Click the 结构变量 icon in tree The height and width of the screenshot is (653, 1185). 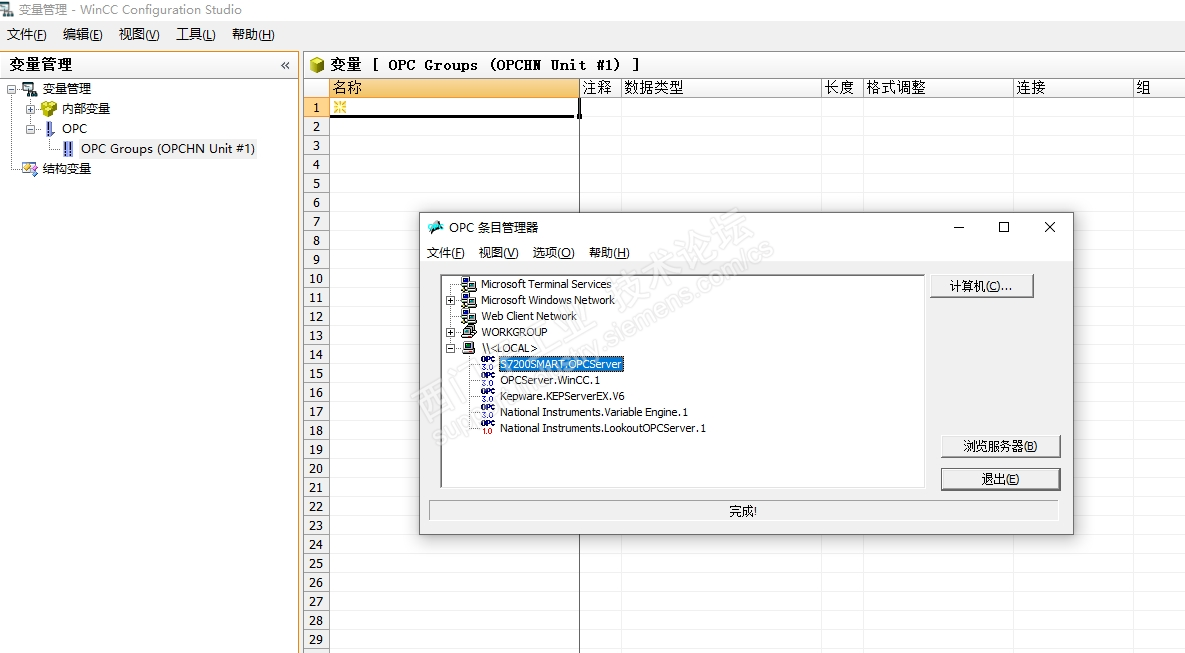pos(29,169)
